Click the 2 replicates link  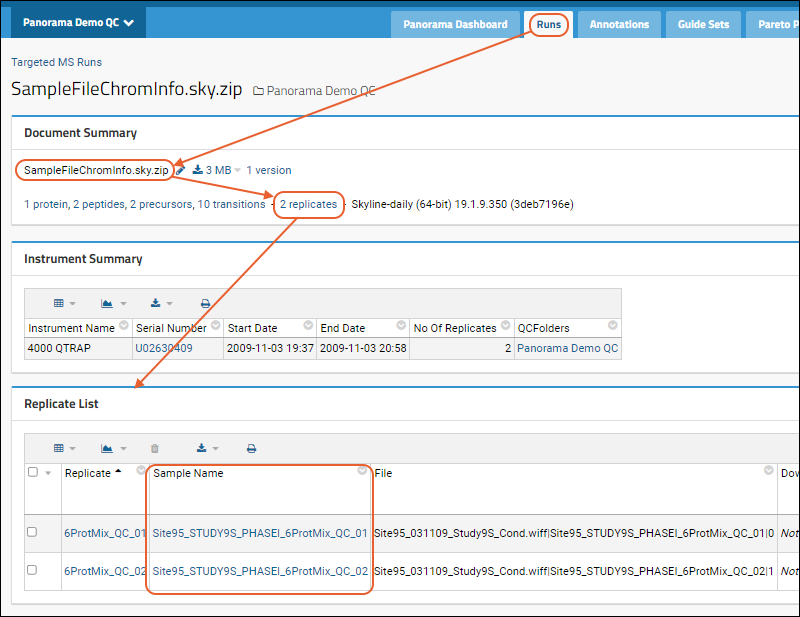309,204
